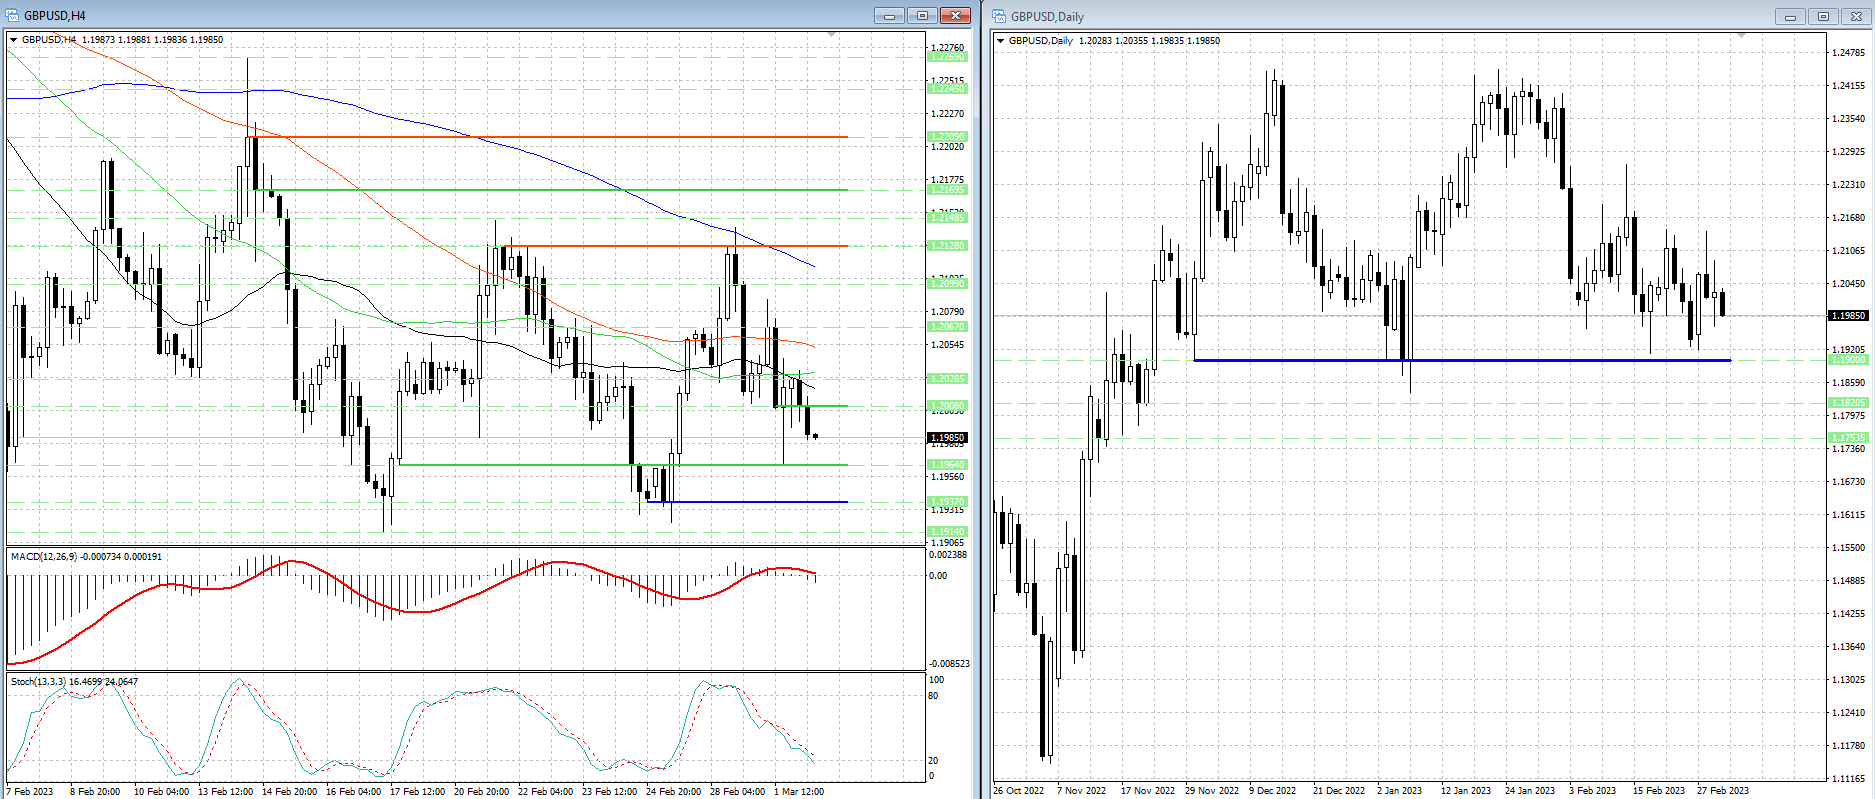
Task: Close the GBPUSD,H4 chart window
Action: (x=955, y=15)
